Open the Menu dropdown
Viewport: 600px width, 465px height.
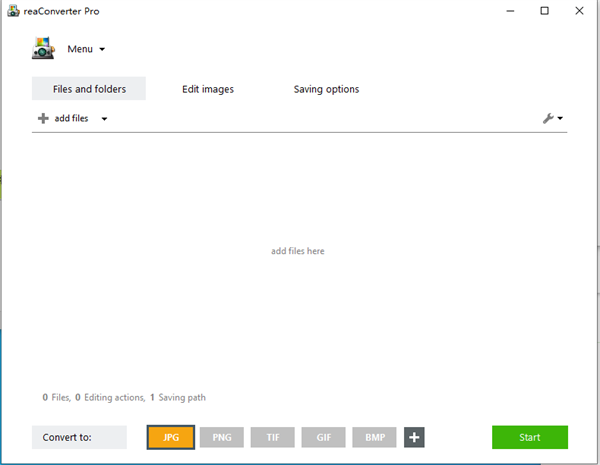pyautogui.click(x=86, y=49)
